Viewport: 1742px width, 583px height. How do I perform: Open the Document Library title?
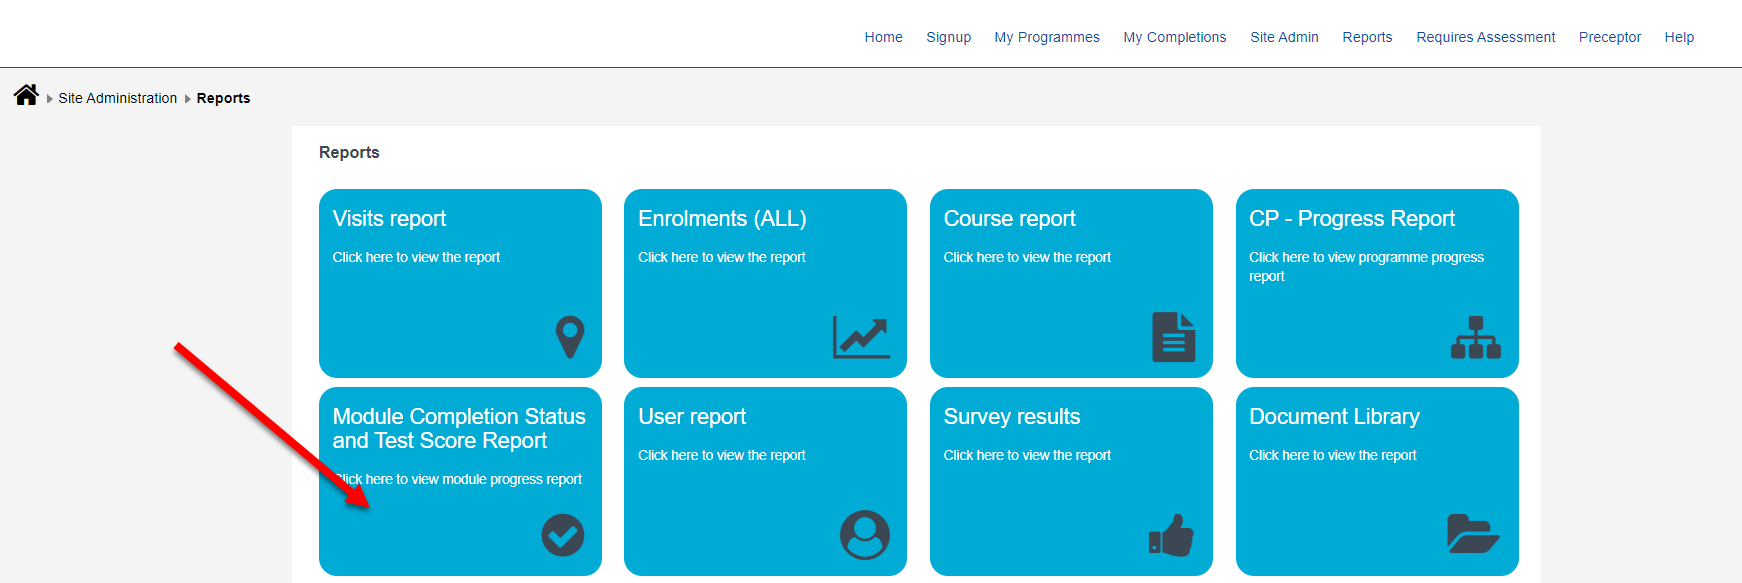[1334, 416]
